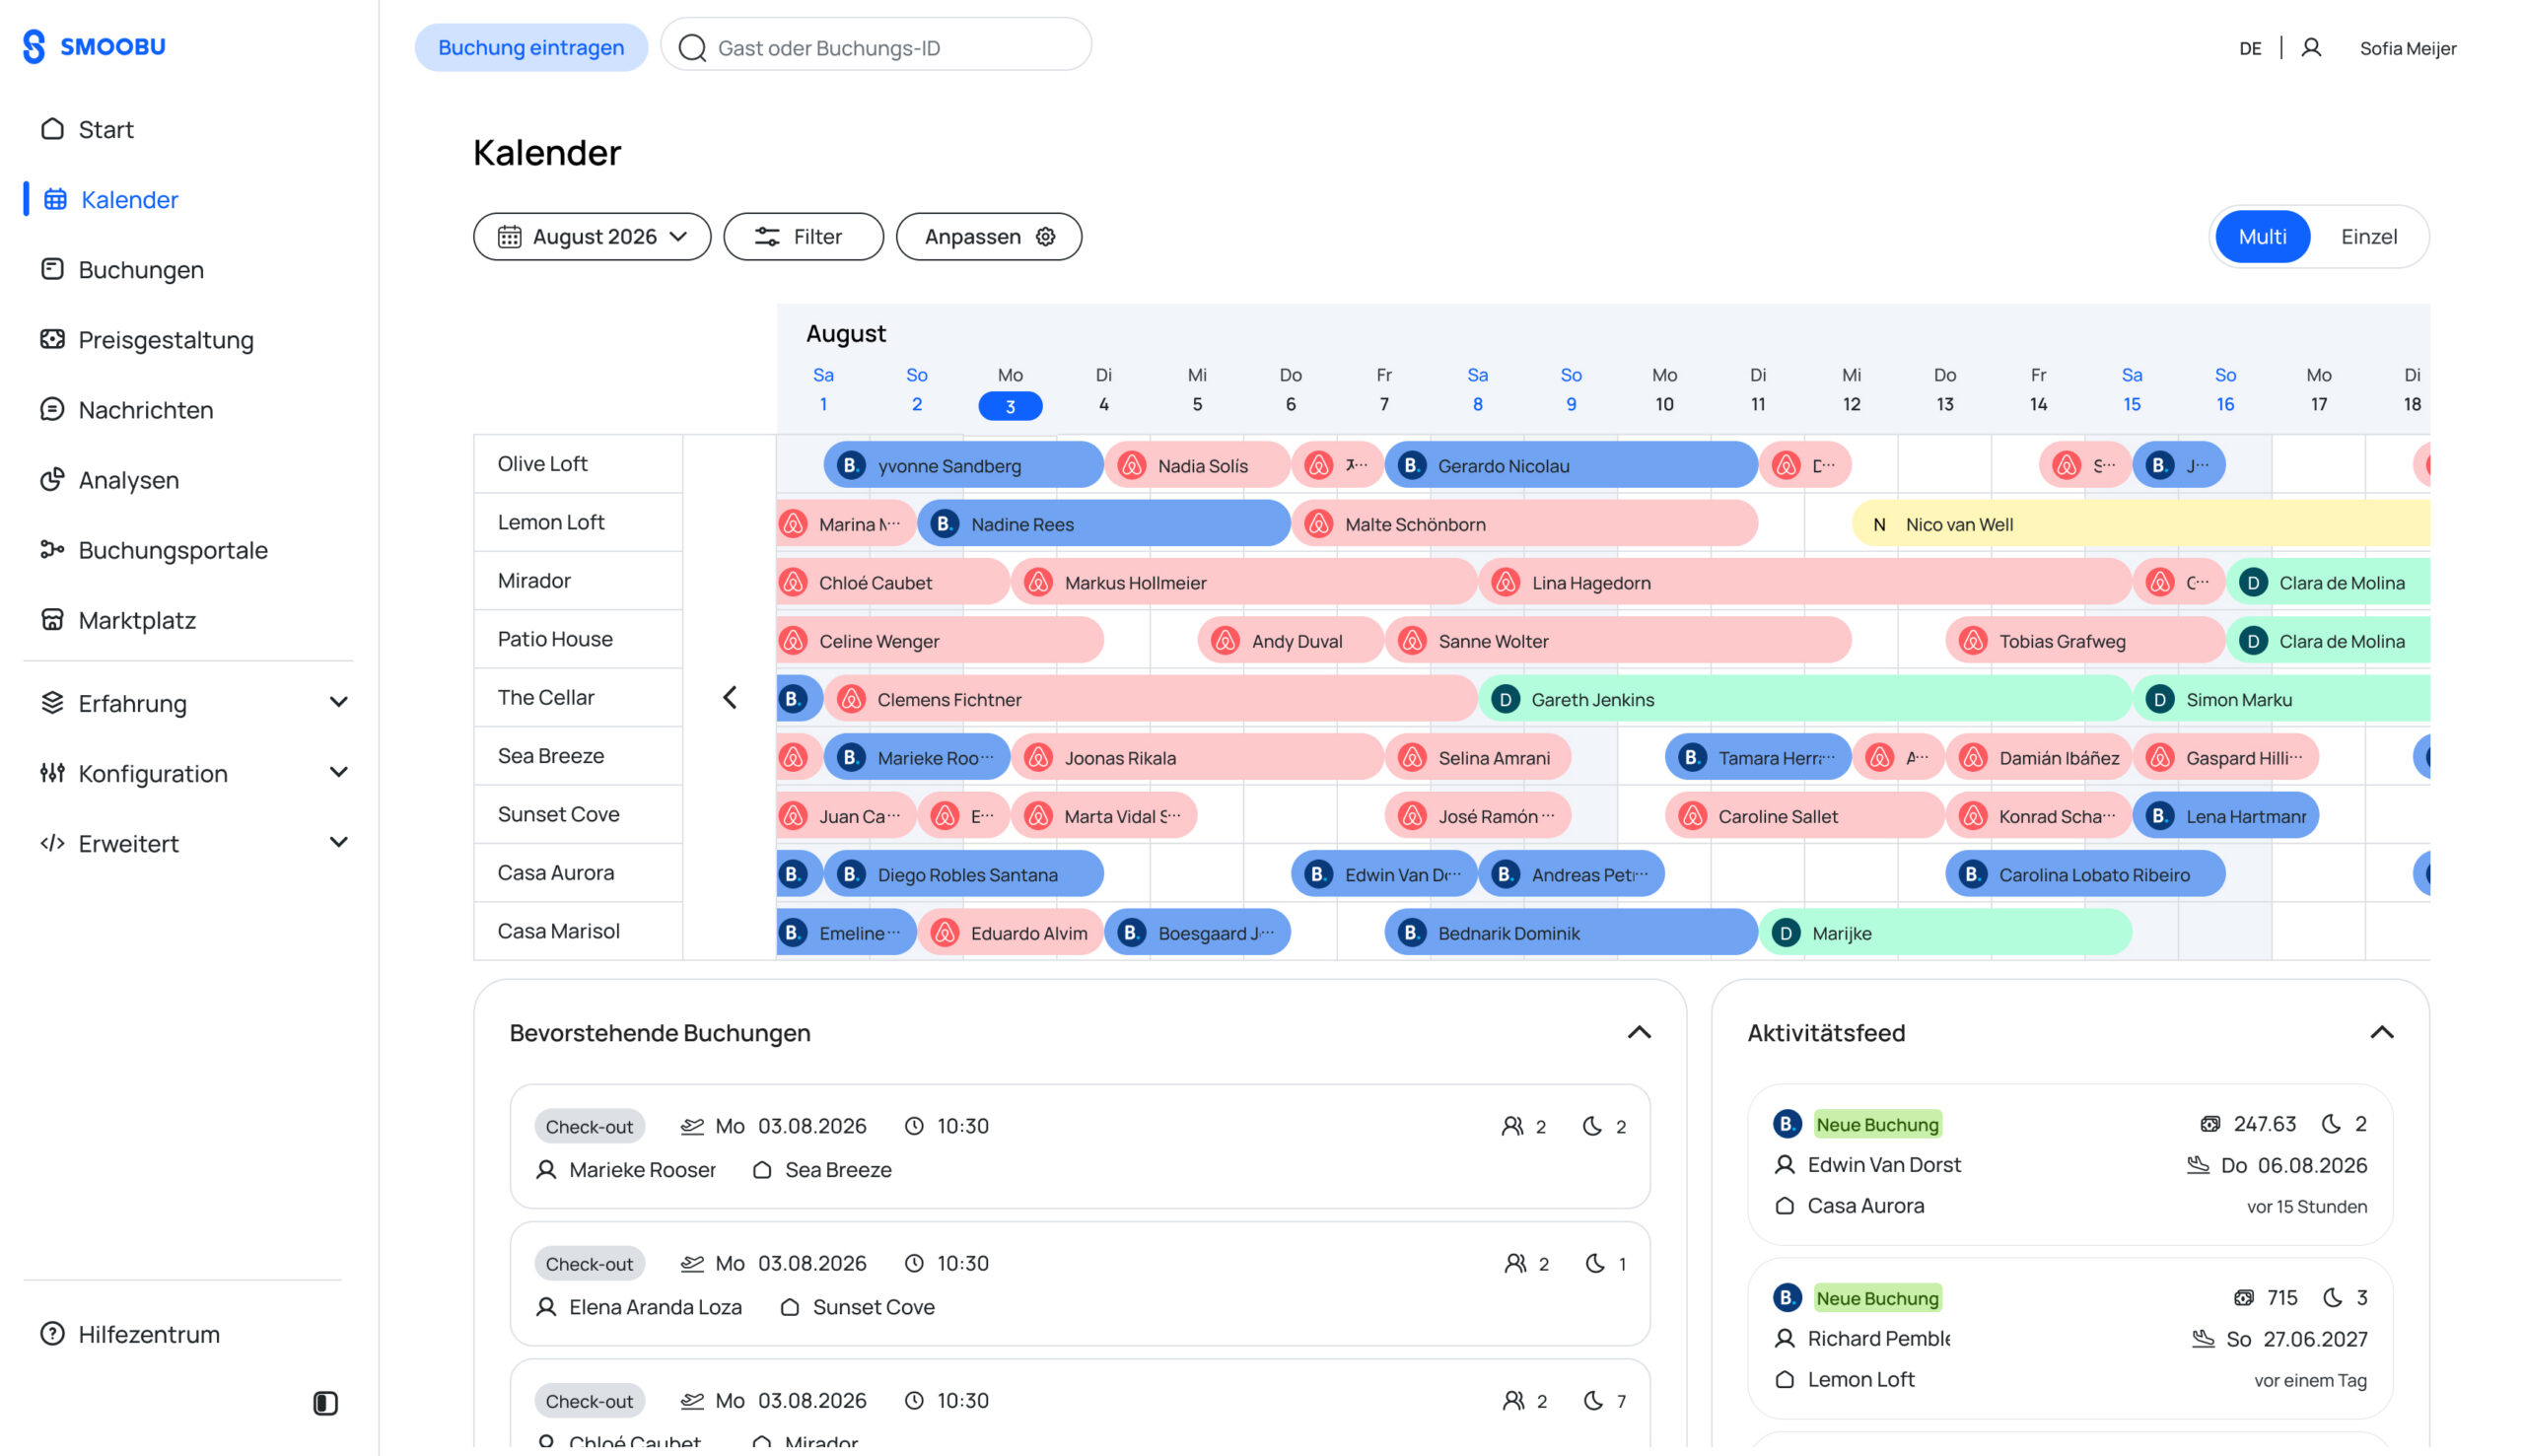This screenshot has width=2524, height=1456.
Task: Toggle sidebar collapse icon at bottom
Action: point(325,1403)
